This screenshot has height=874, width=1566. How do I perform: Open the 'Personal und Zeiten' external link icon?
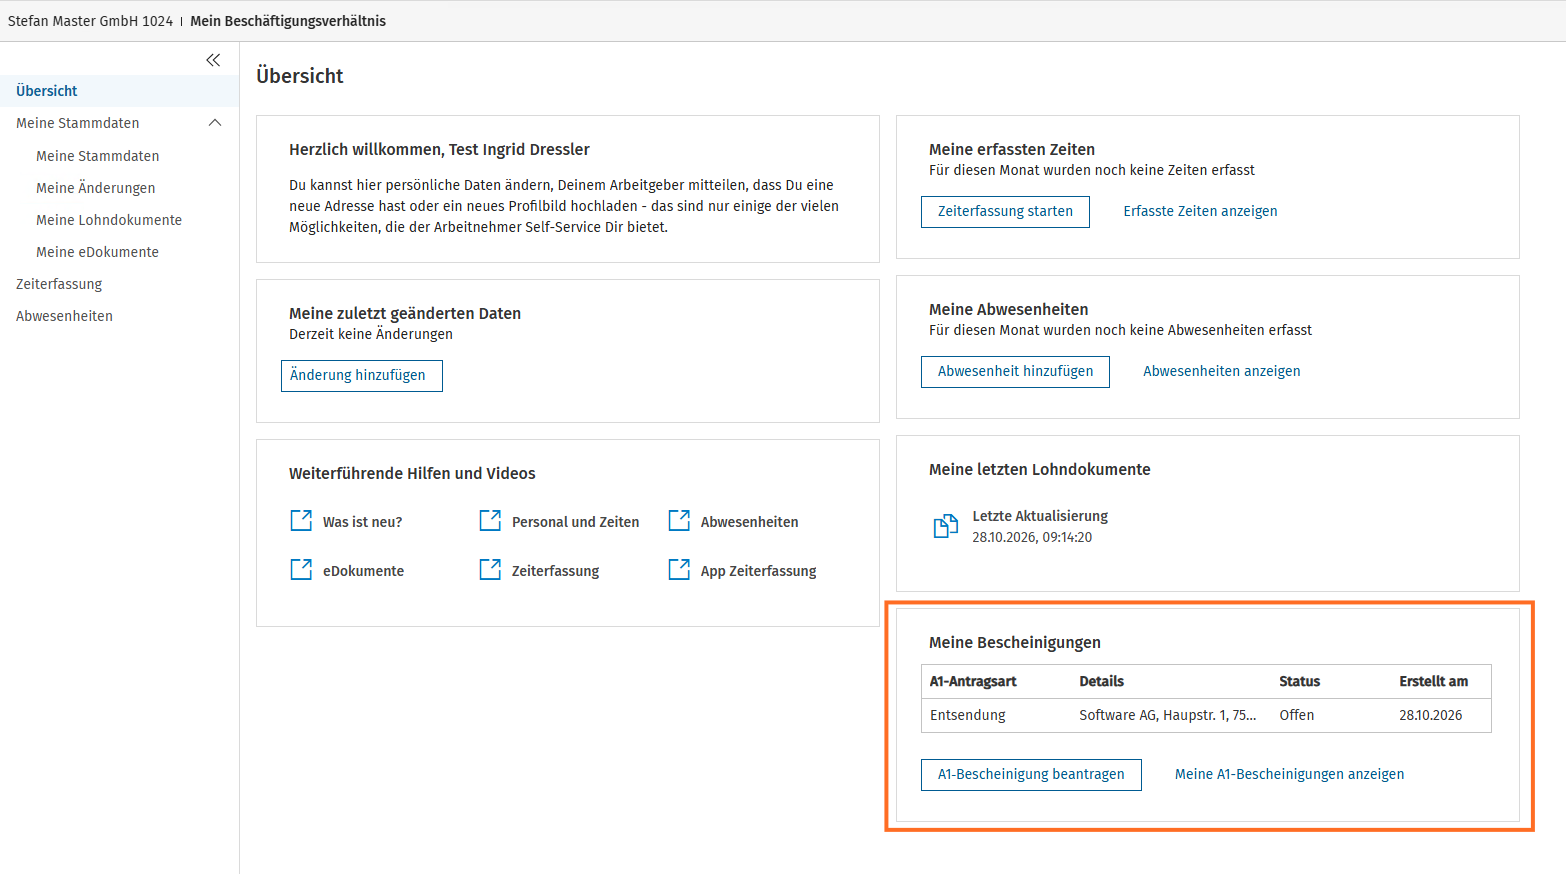click(490, 521)
